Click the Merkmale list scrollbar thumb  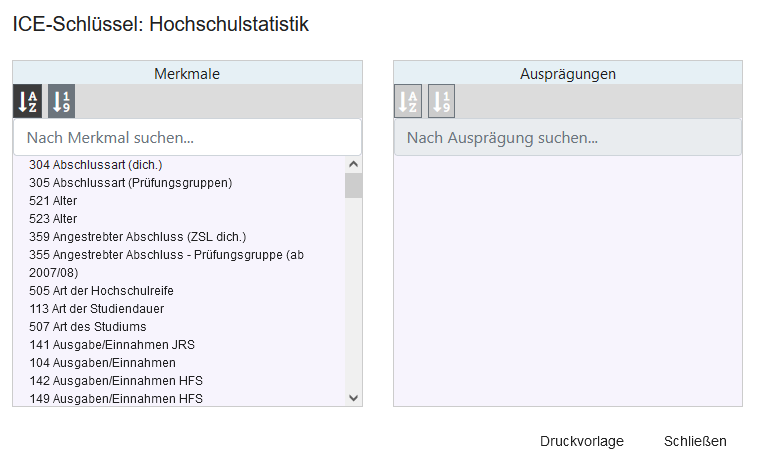point(353,185)
